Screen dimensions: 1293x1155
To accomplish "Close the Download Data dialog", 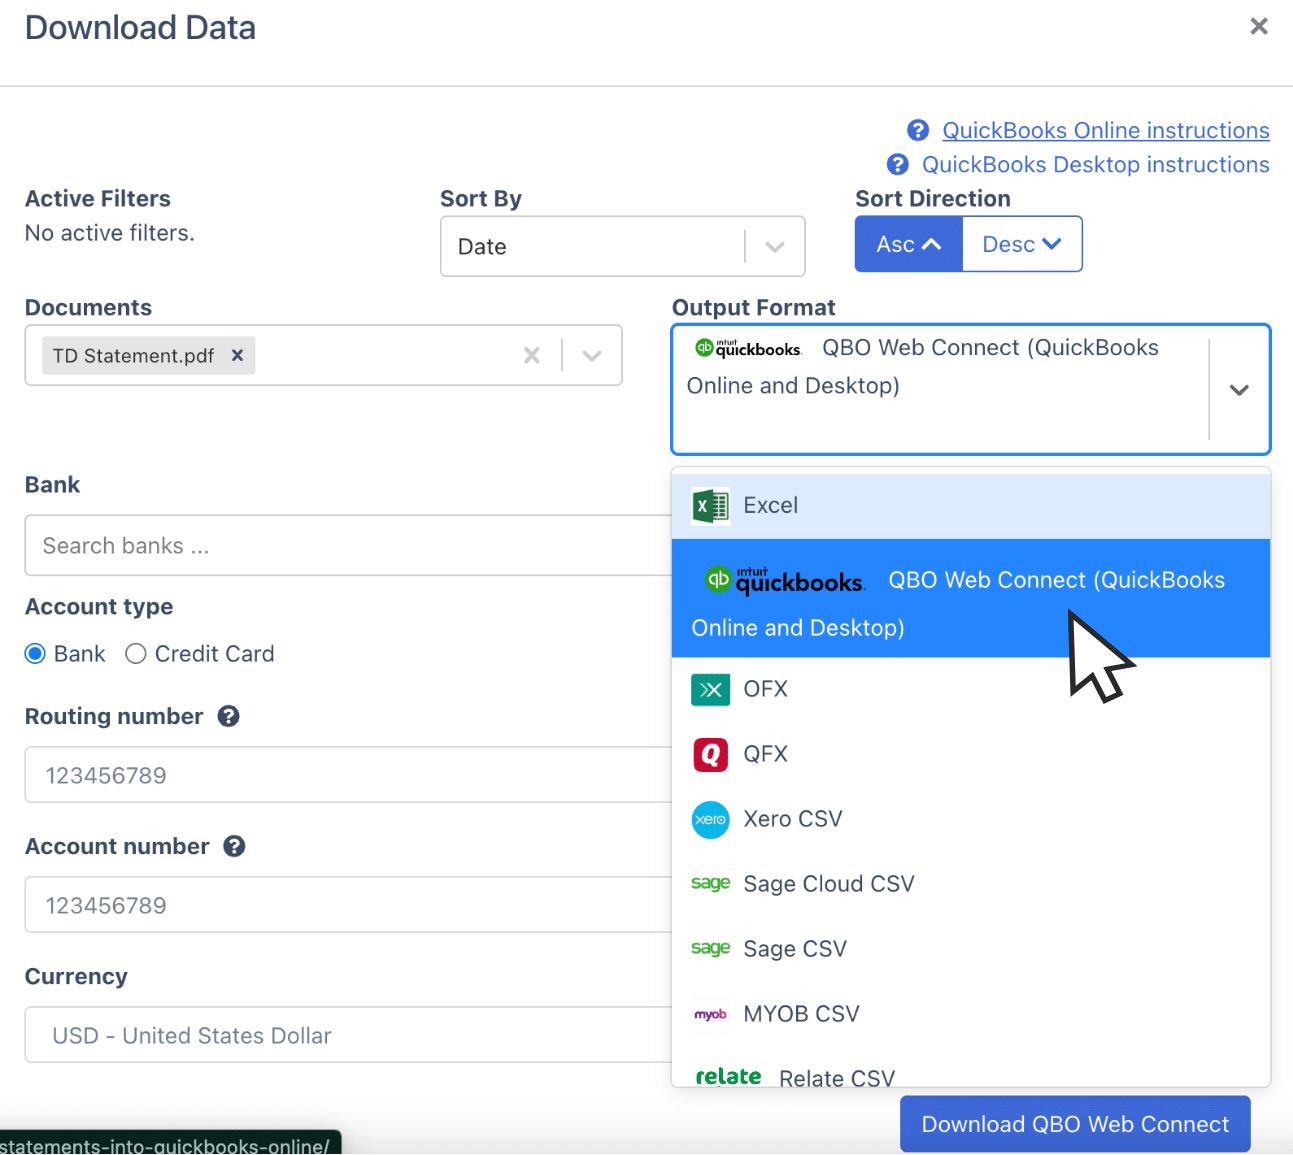I will point(1259,26).
